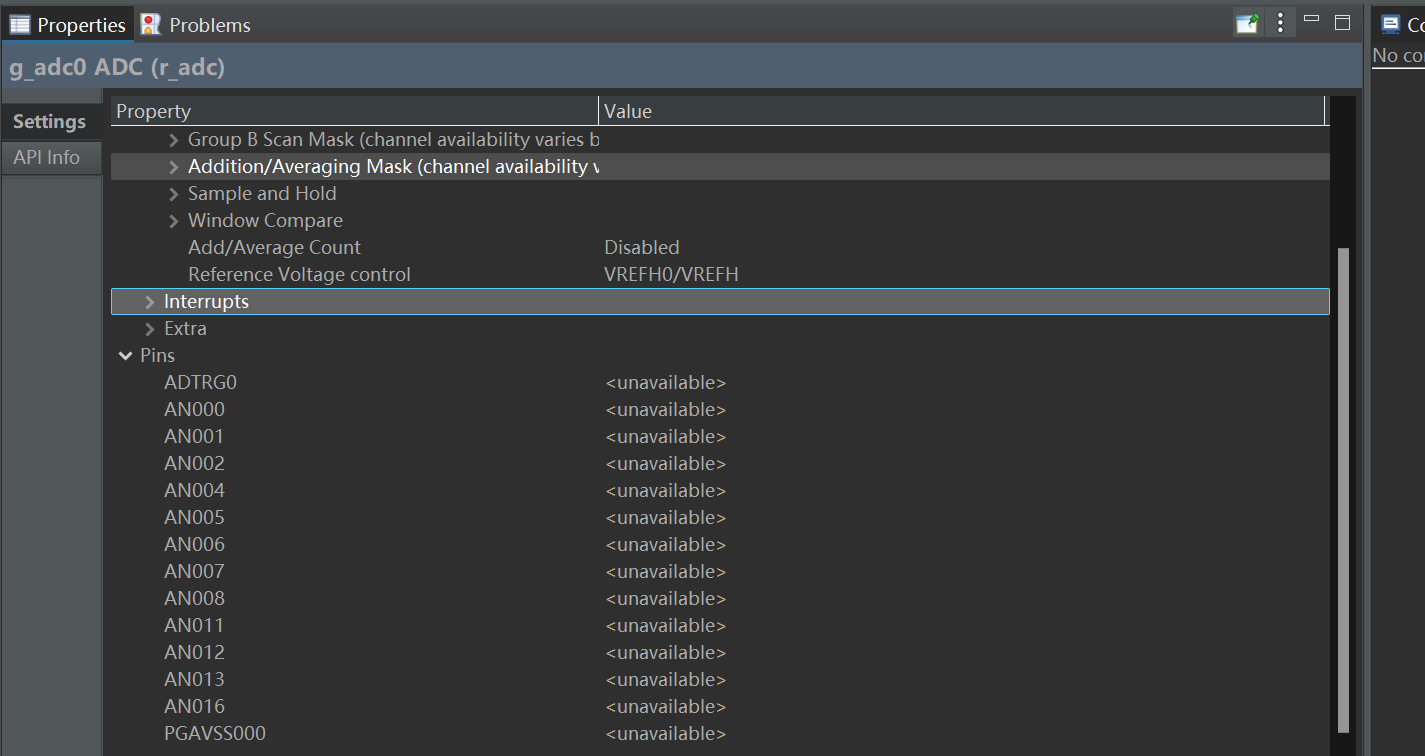Collapse the Pins category
1425x756 pixels.
126,356
